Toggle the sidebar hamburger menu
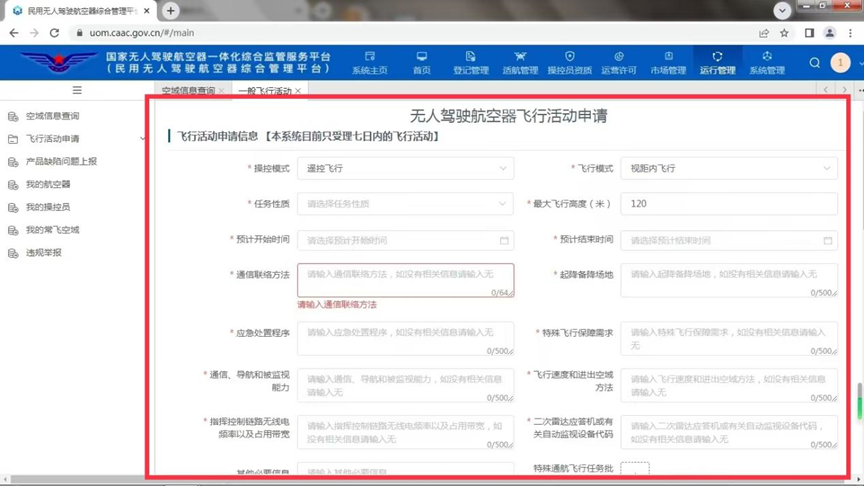Screen dimensions: 864x486 pos(77,90)
